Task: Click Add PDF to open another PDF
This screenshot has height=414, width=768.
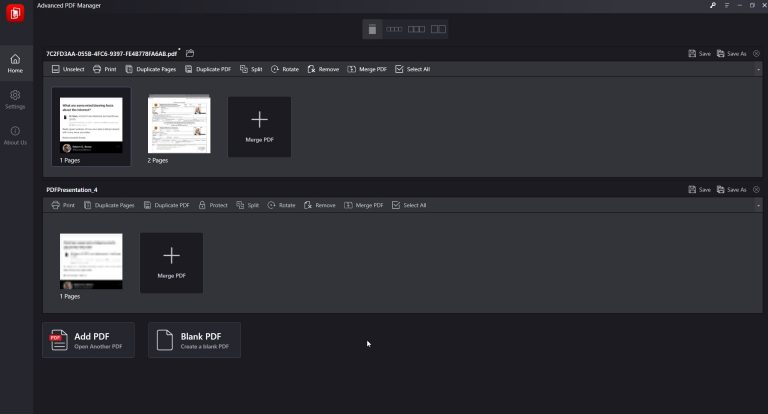Action: coord(88,340)
